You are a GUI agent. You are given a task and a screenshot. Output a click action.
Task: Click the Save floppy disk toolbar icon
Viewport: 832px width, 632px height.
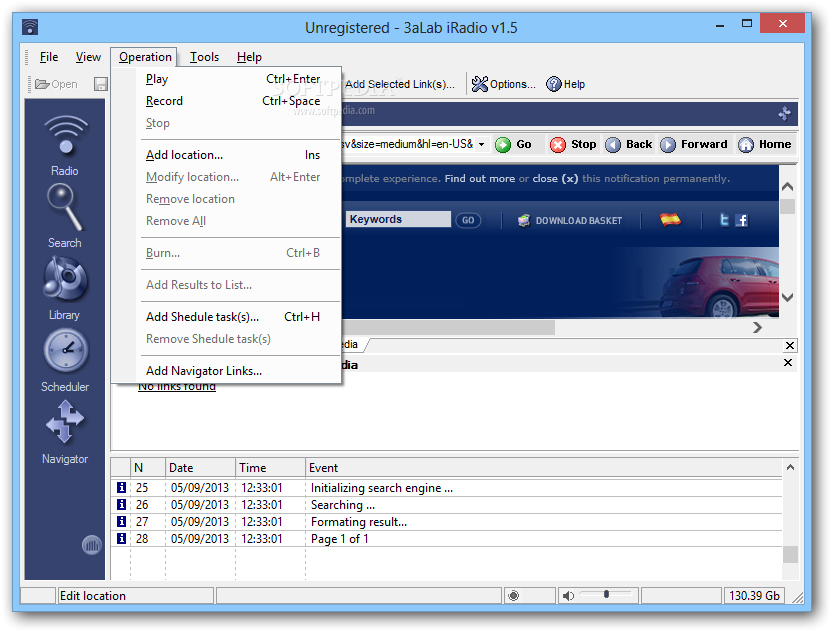(x=101, y=84)
